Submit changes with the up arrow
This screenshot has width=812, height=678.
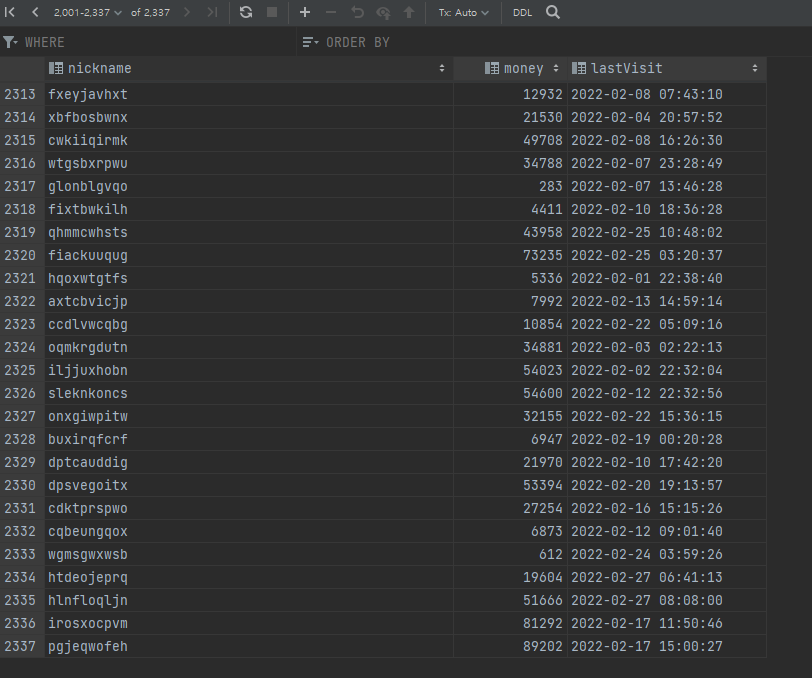(409, 12)
